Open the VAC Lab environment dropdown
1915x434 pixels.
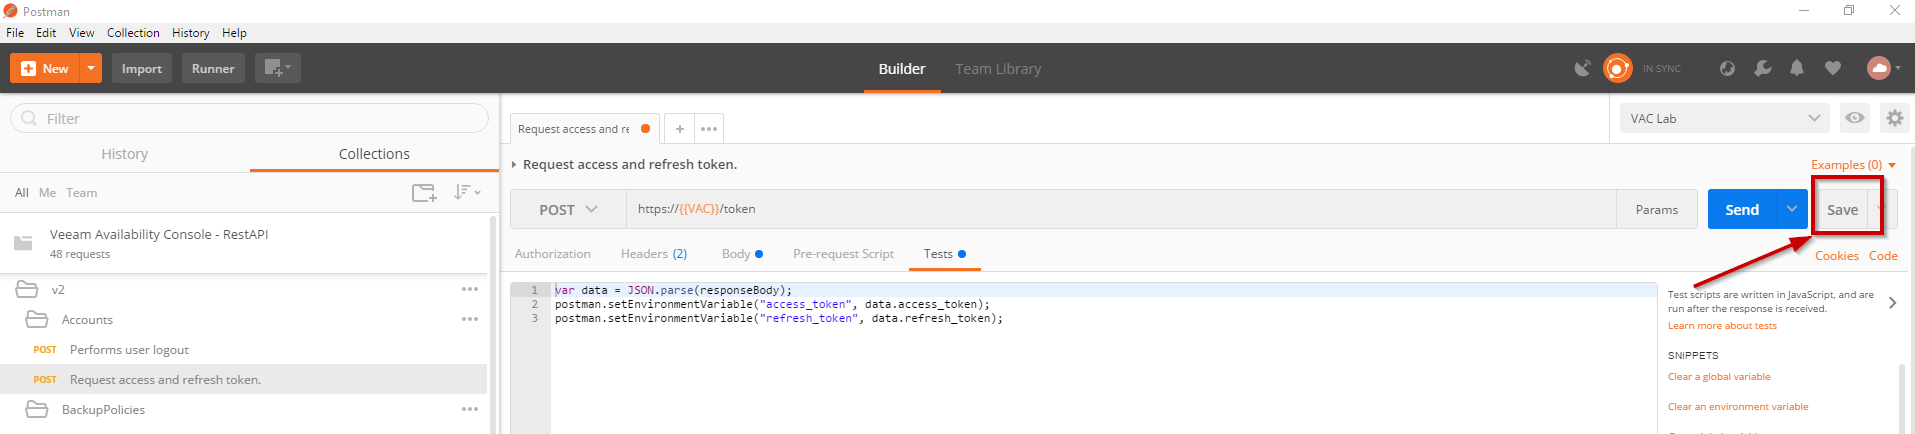pyautogui.click(x=1724, y=118)
